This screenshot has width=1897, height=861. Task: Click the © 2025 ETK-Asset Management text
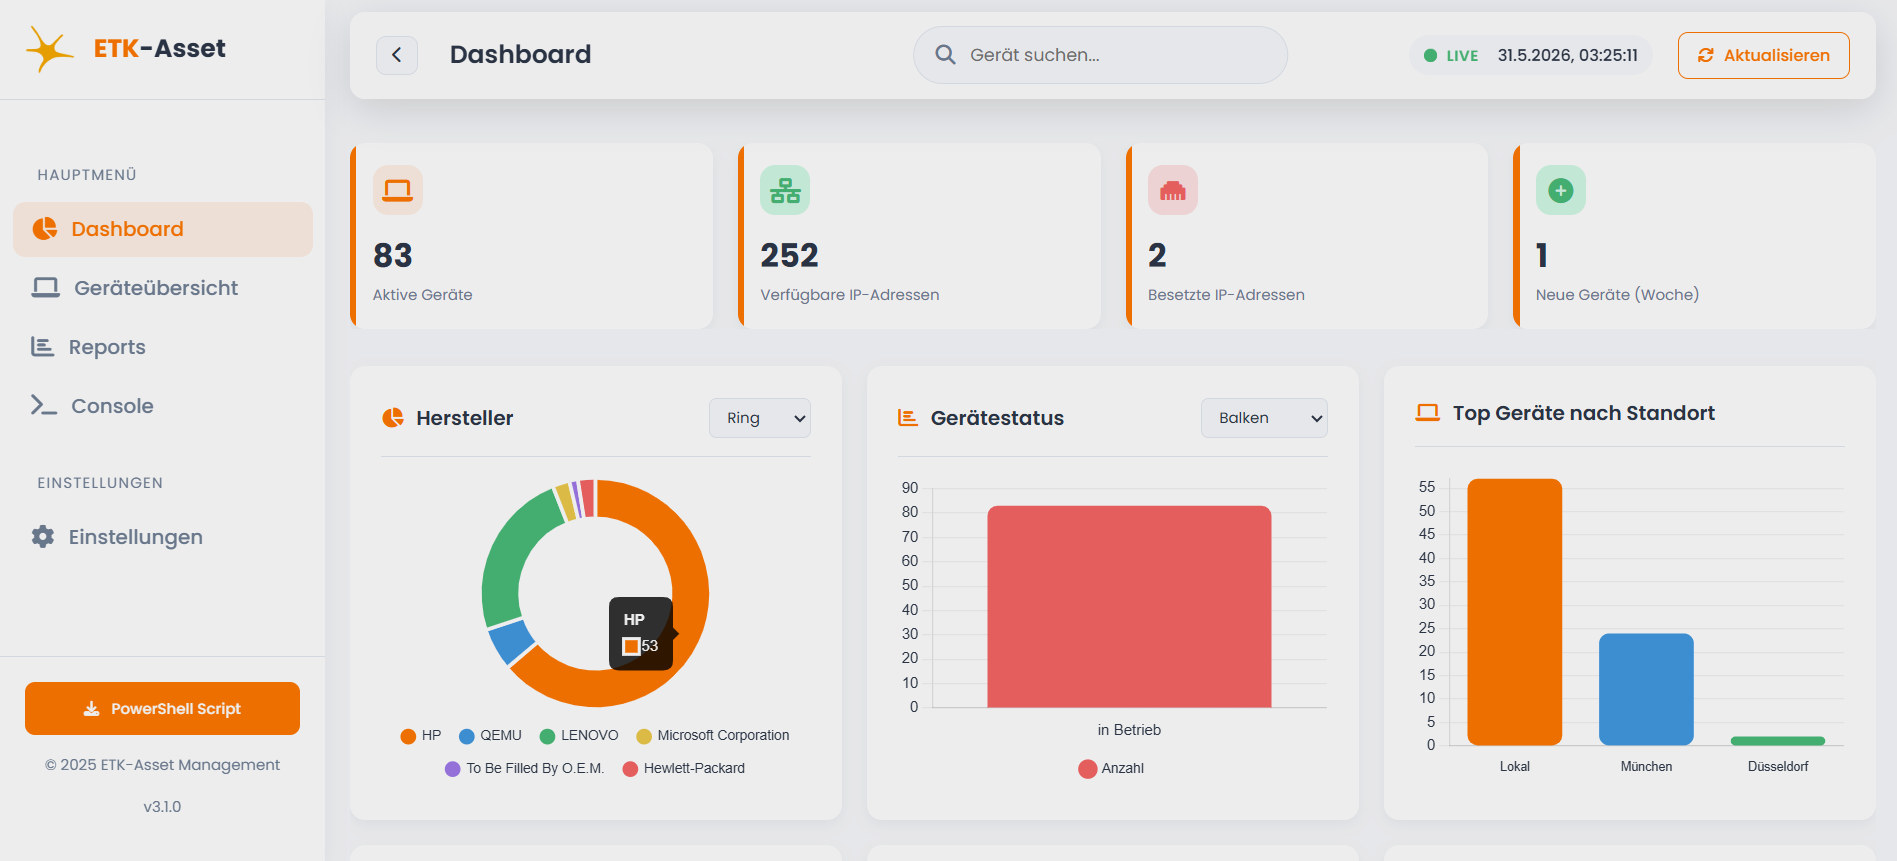(x=162, y=765)
